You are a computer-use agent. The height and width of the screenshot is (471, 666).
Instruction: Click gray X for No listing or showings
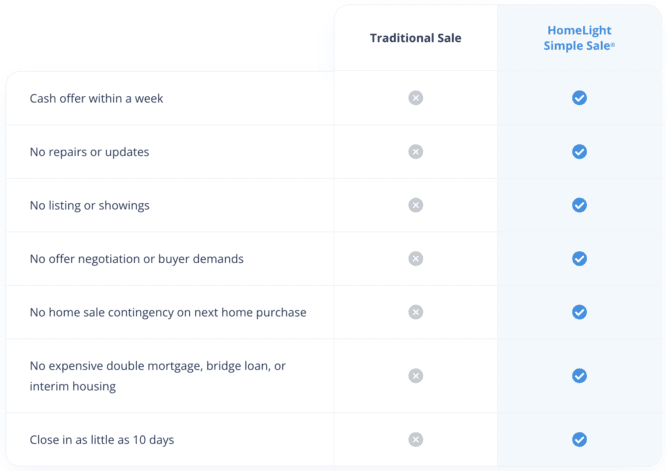[x=416, y=205]
